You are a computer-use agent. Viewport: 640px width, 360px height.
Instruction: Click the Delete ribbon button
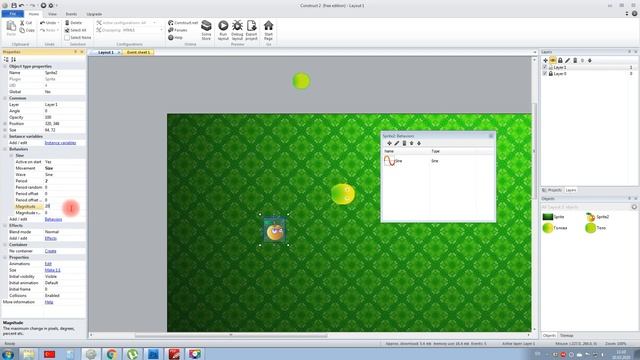coord(73,23)
